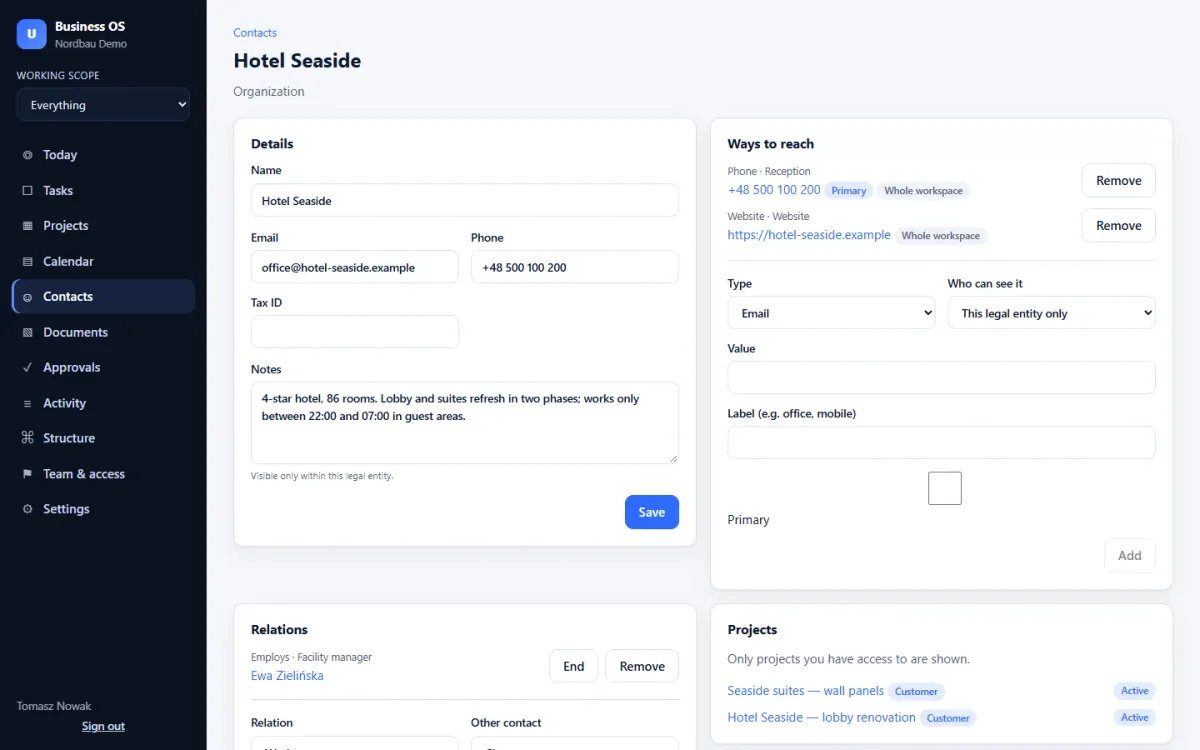Click the Structure sidebar icon
1200x750 pixels.
pyautogui.click(x=27, y=438)
